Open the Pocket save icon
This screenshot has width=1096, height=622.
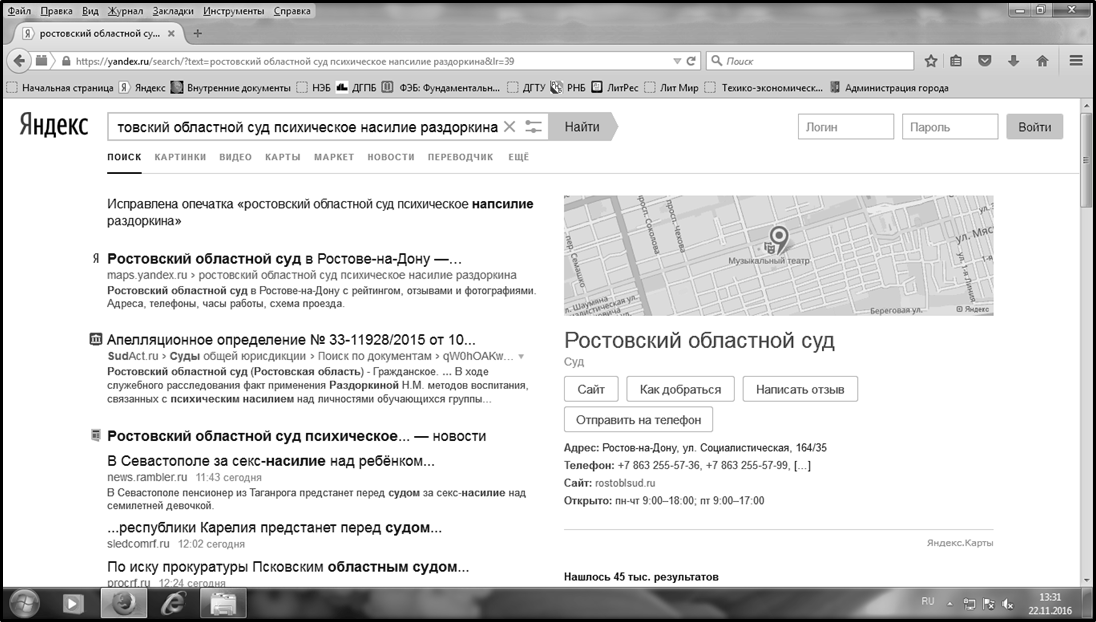tap(985, 61)
